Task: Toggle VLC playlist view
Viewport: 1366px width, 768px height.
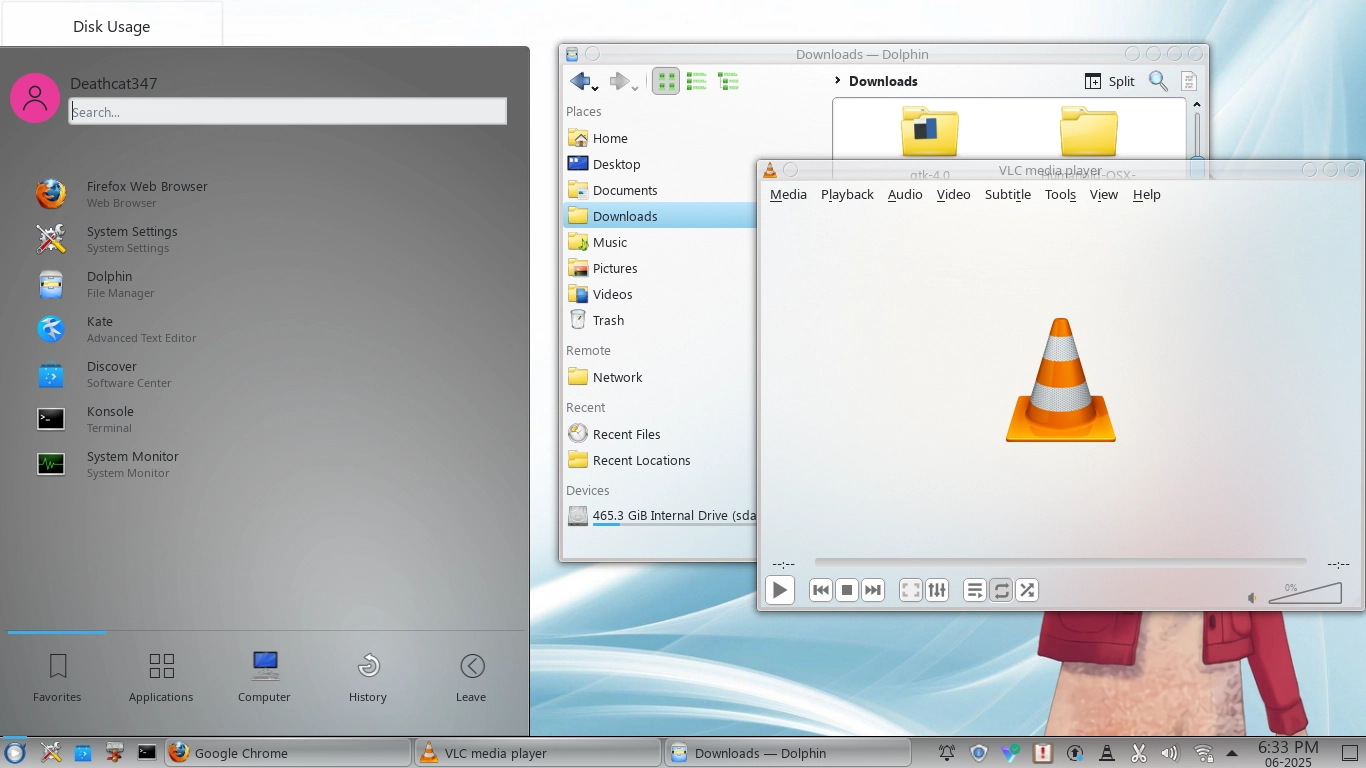Action: [x=974, y=590]
